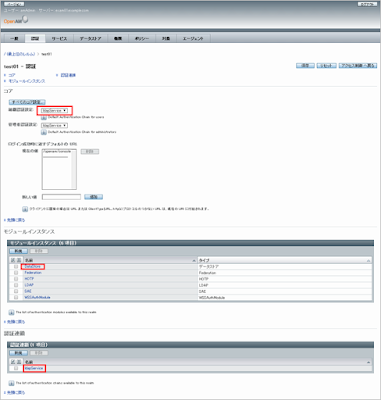The height and width of the screenshot is (400, 381).
Task: Open the Subjects (対象) tab
Action: coord(166,38)
